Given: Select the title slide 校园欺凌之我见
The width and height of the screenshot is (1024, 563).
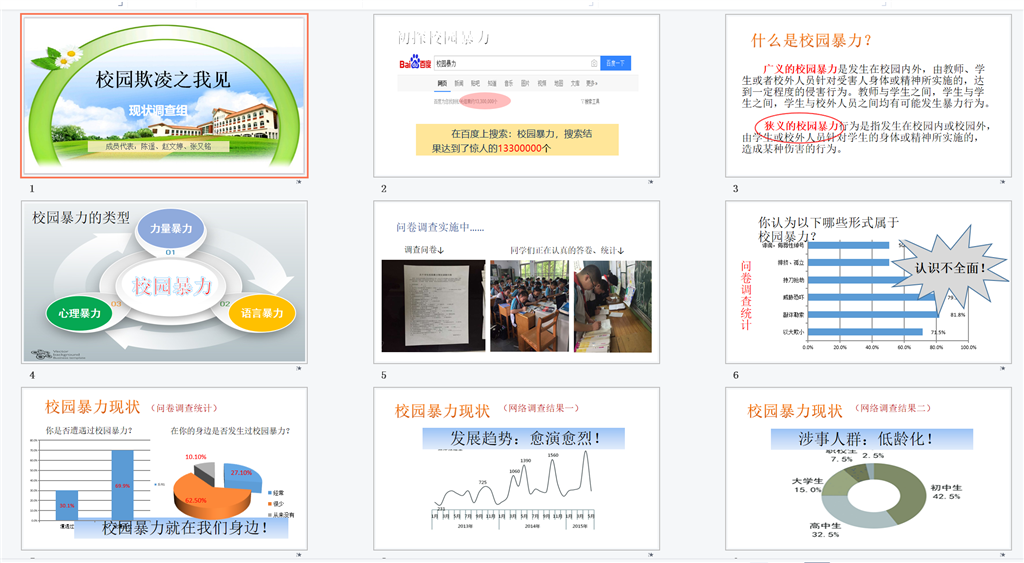Looking at the screenshot, I should click(x=165, y=95).
